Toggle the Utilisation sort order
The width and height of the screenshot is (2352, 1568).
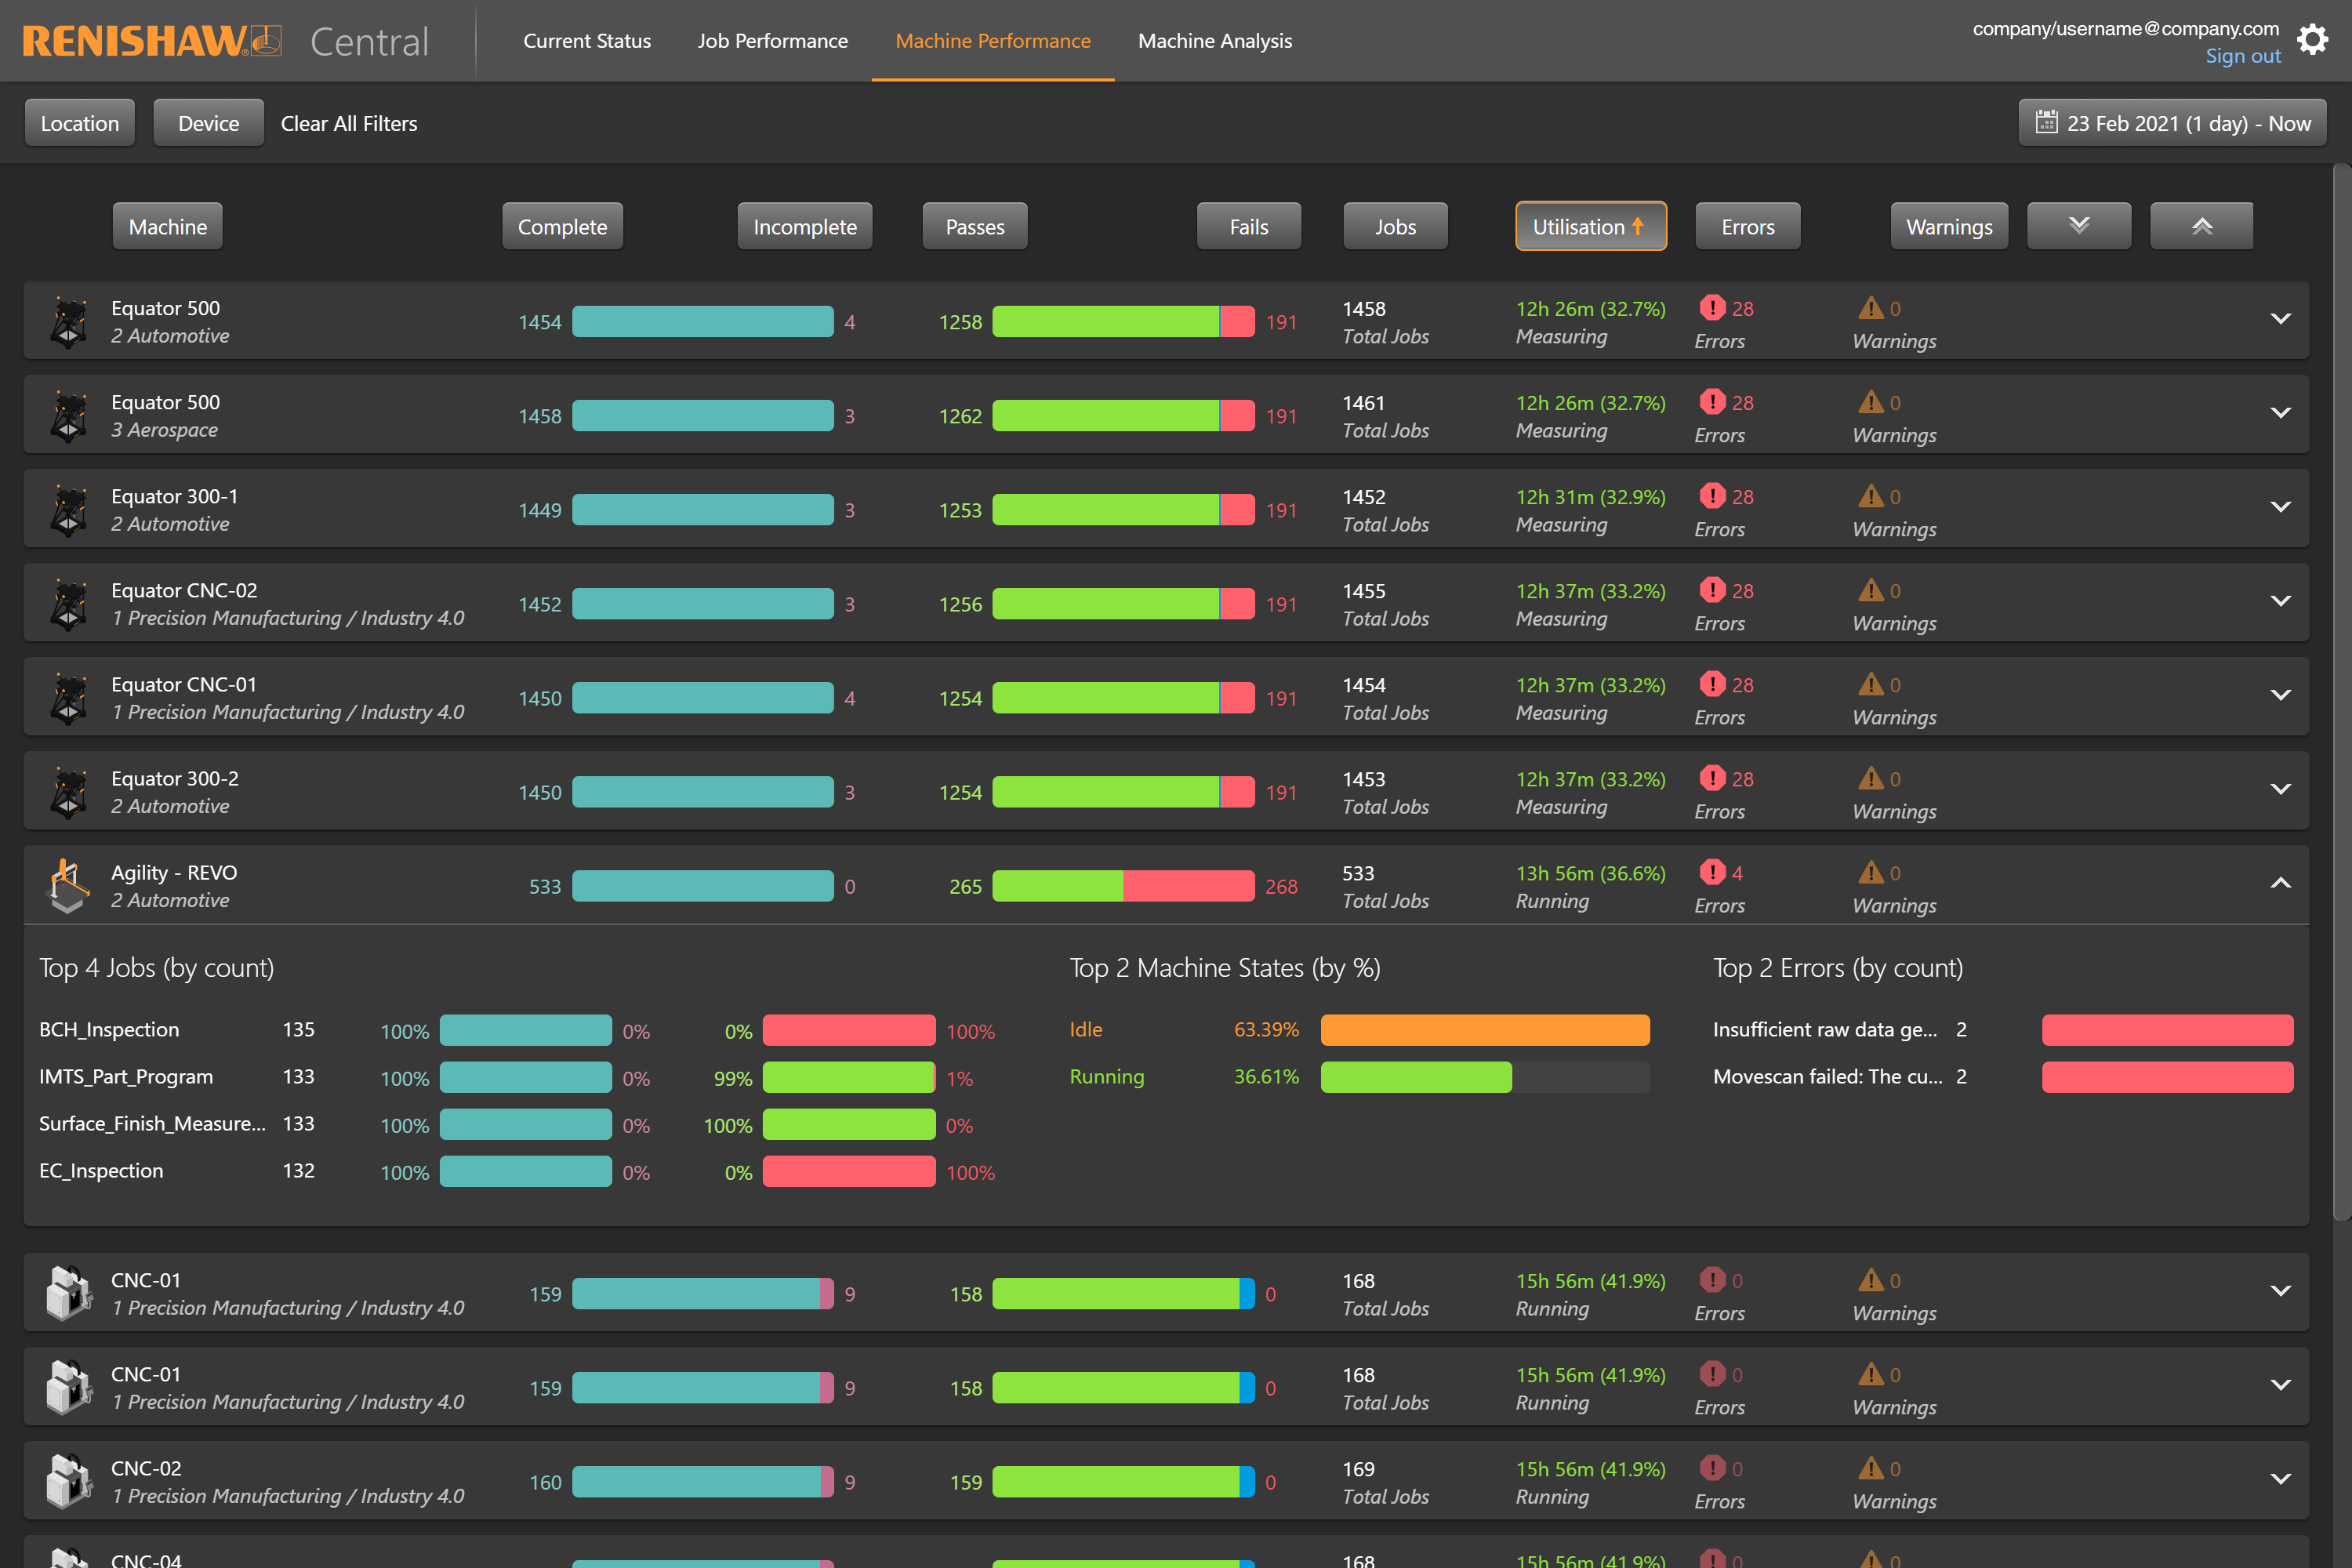pyautogui.click(x=1590, y=227)
